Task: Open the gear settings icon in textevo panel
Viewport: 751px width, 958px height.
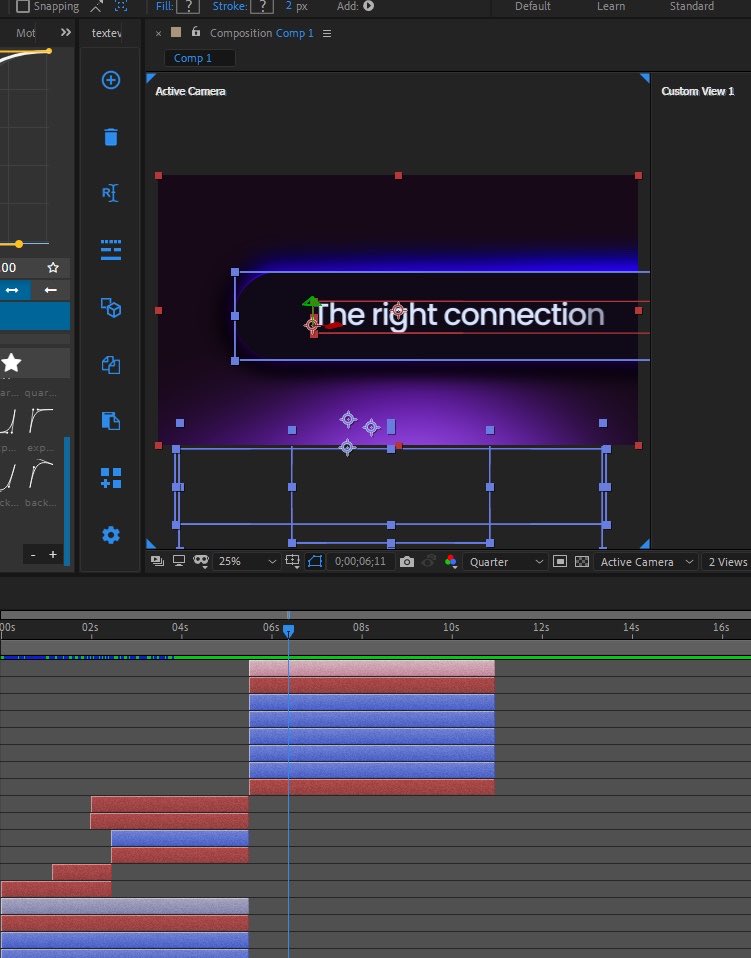Action: point(111,535)
